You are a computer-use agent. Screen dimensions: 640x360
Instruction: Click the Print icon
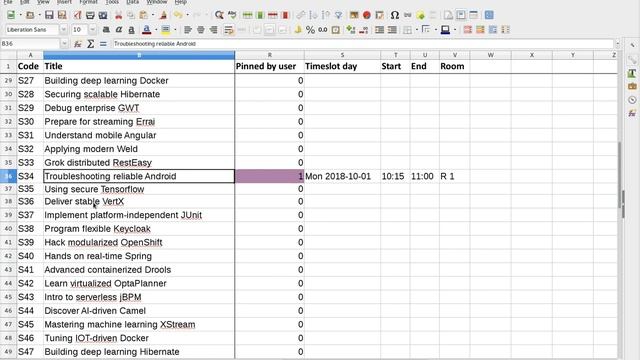click(x=90, y=15)
